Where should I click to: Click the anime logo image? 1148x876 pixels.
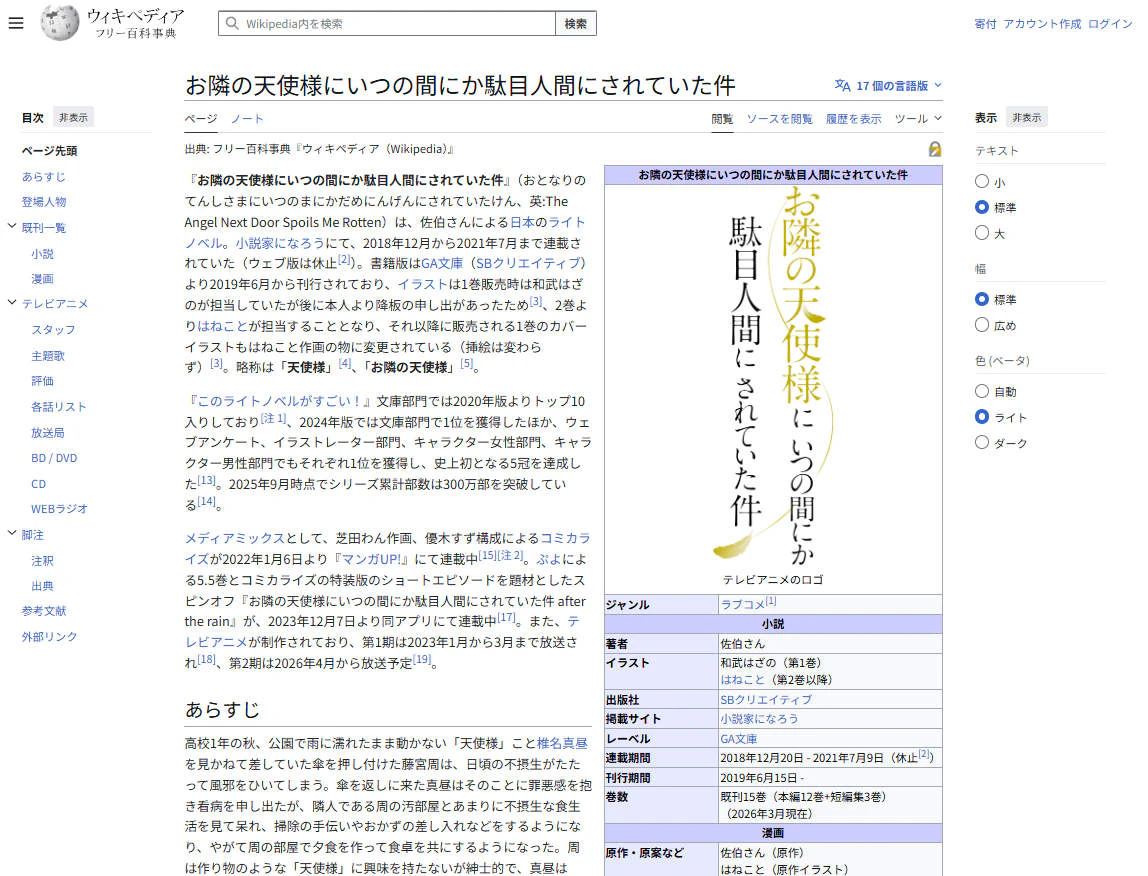pyautogui.click(x=773, y=375)
